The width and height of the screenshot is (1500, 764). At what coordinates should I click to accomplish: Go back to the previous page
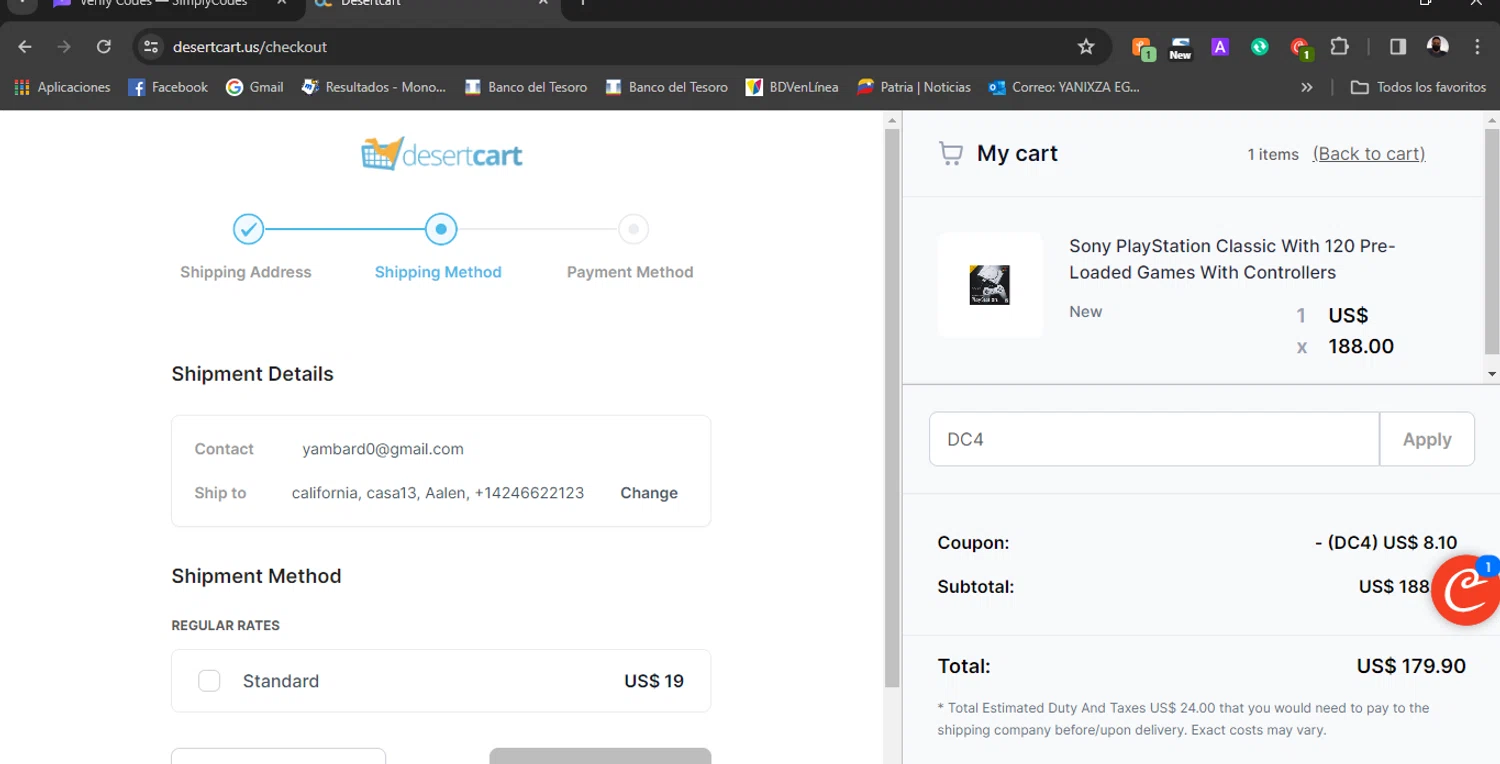[x=25, y=47]
